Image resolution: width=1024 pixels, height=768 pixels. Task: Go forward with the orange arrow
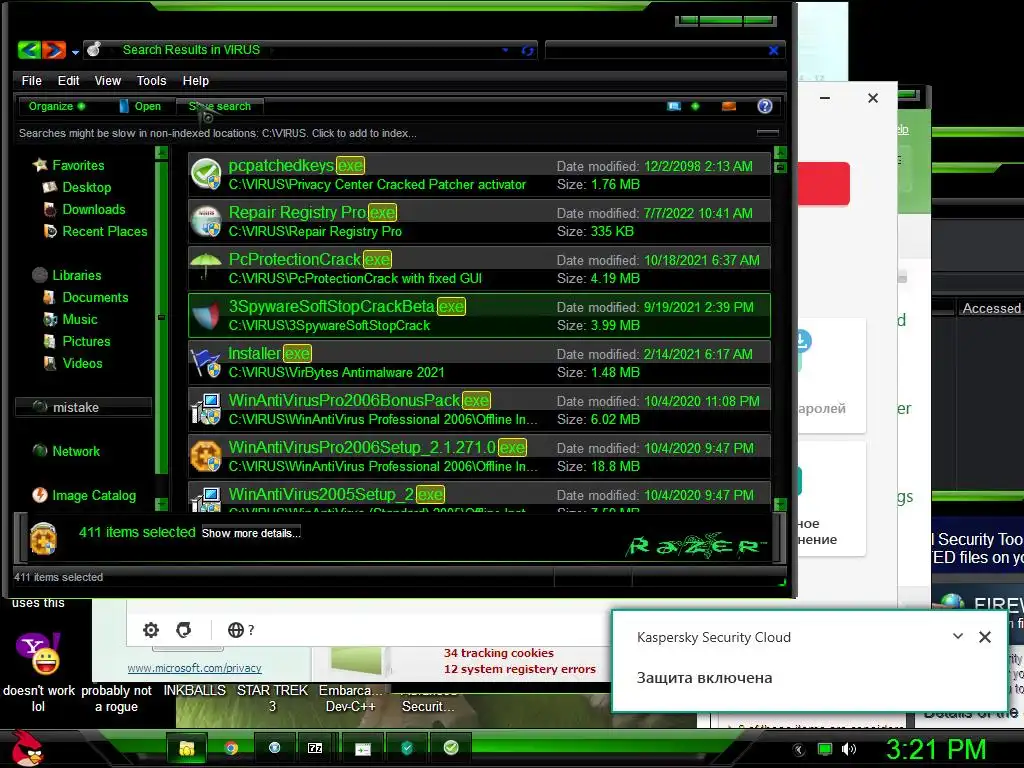(x=54, y=50)
